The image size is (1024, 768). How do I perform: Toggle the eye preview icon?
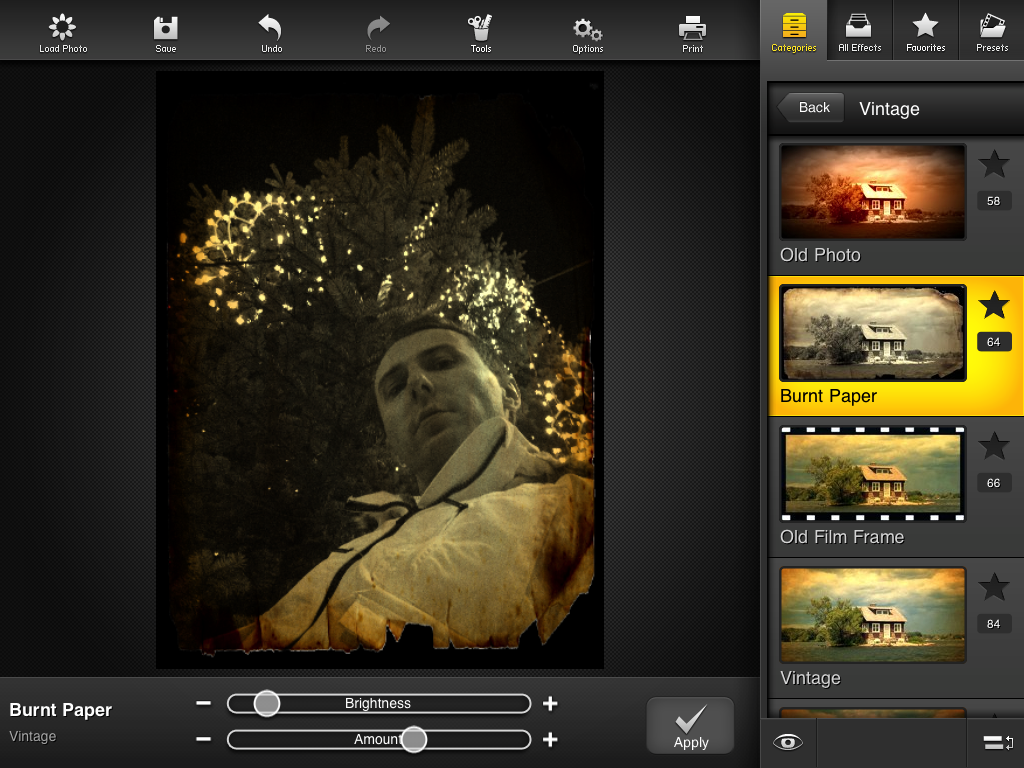788,742
